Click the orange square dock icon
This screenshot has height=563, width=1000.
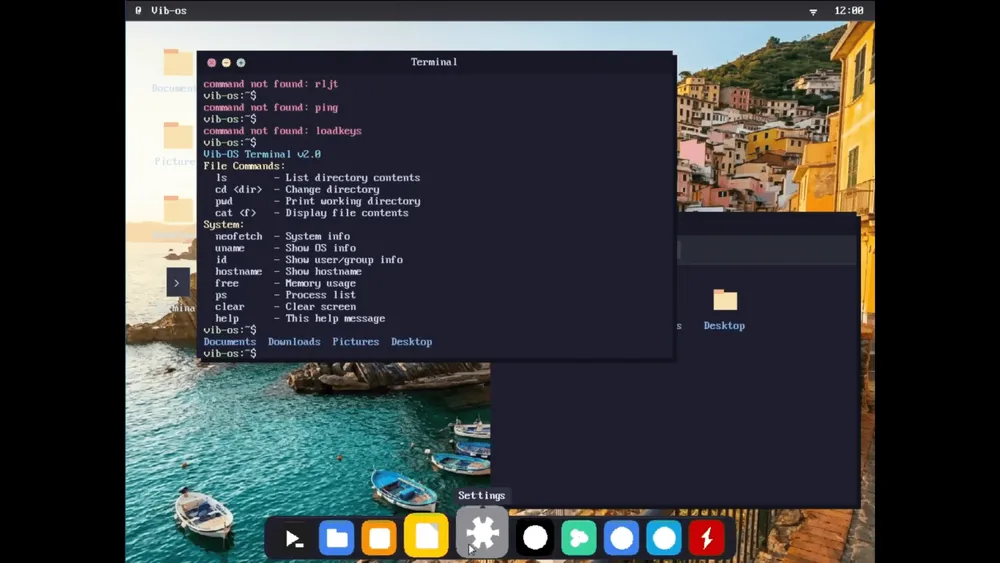(380, 539)
